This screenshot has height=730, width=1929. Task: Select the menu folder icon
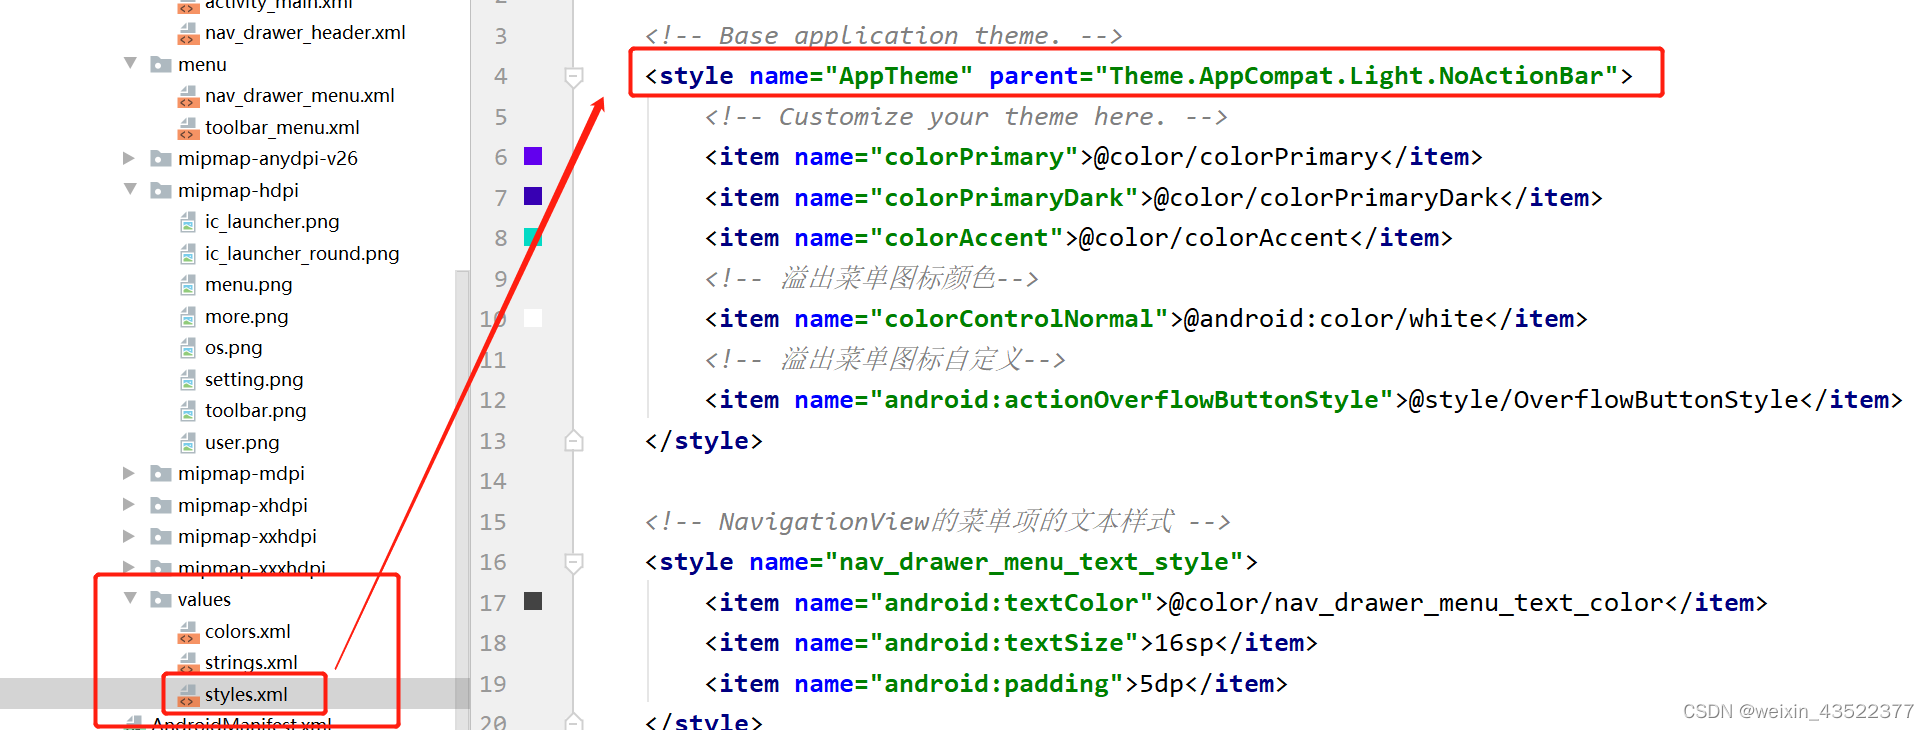point(160,65)
